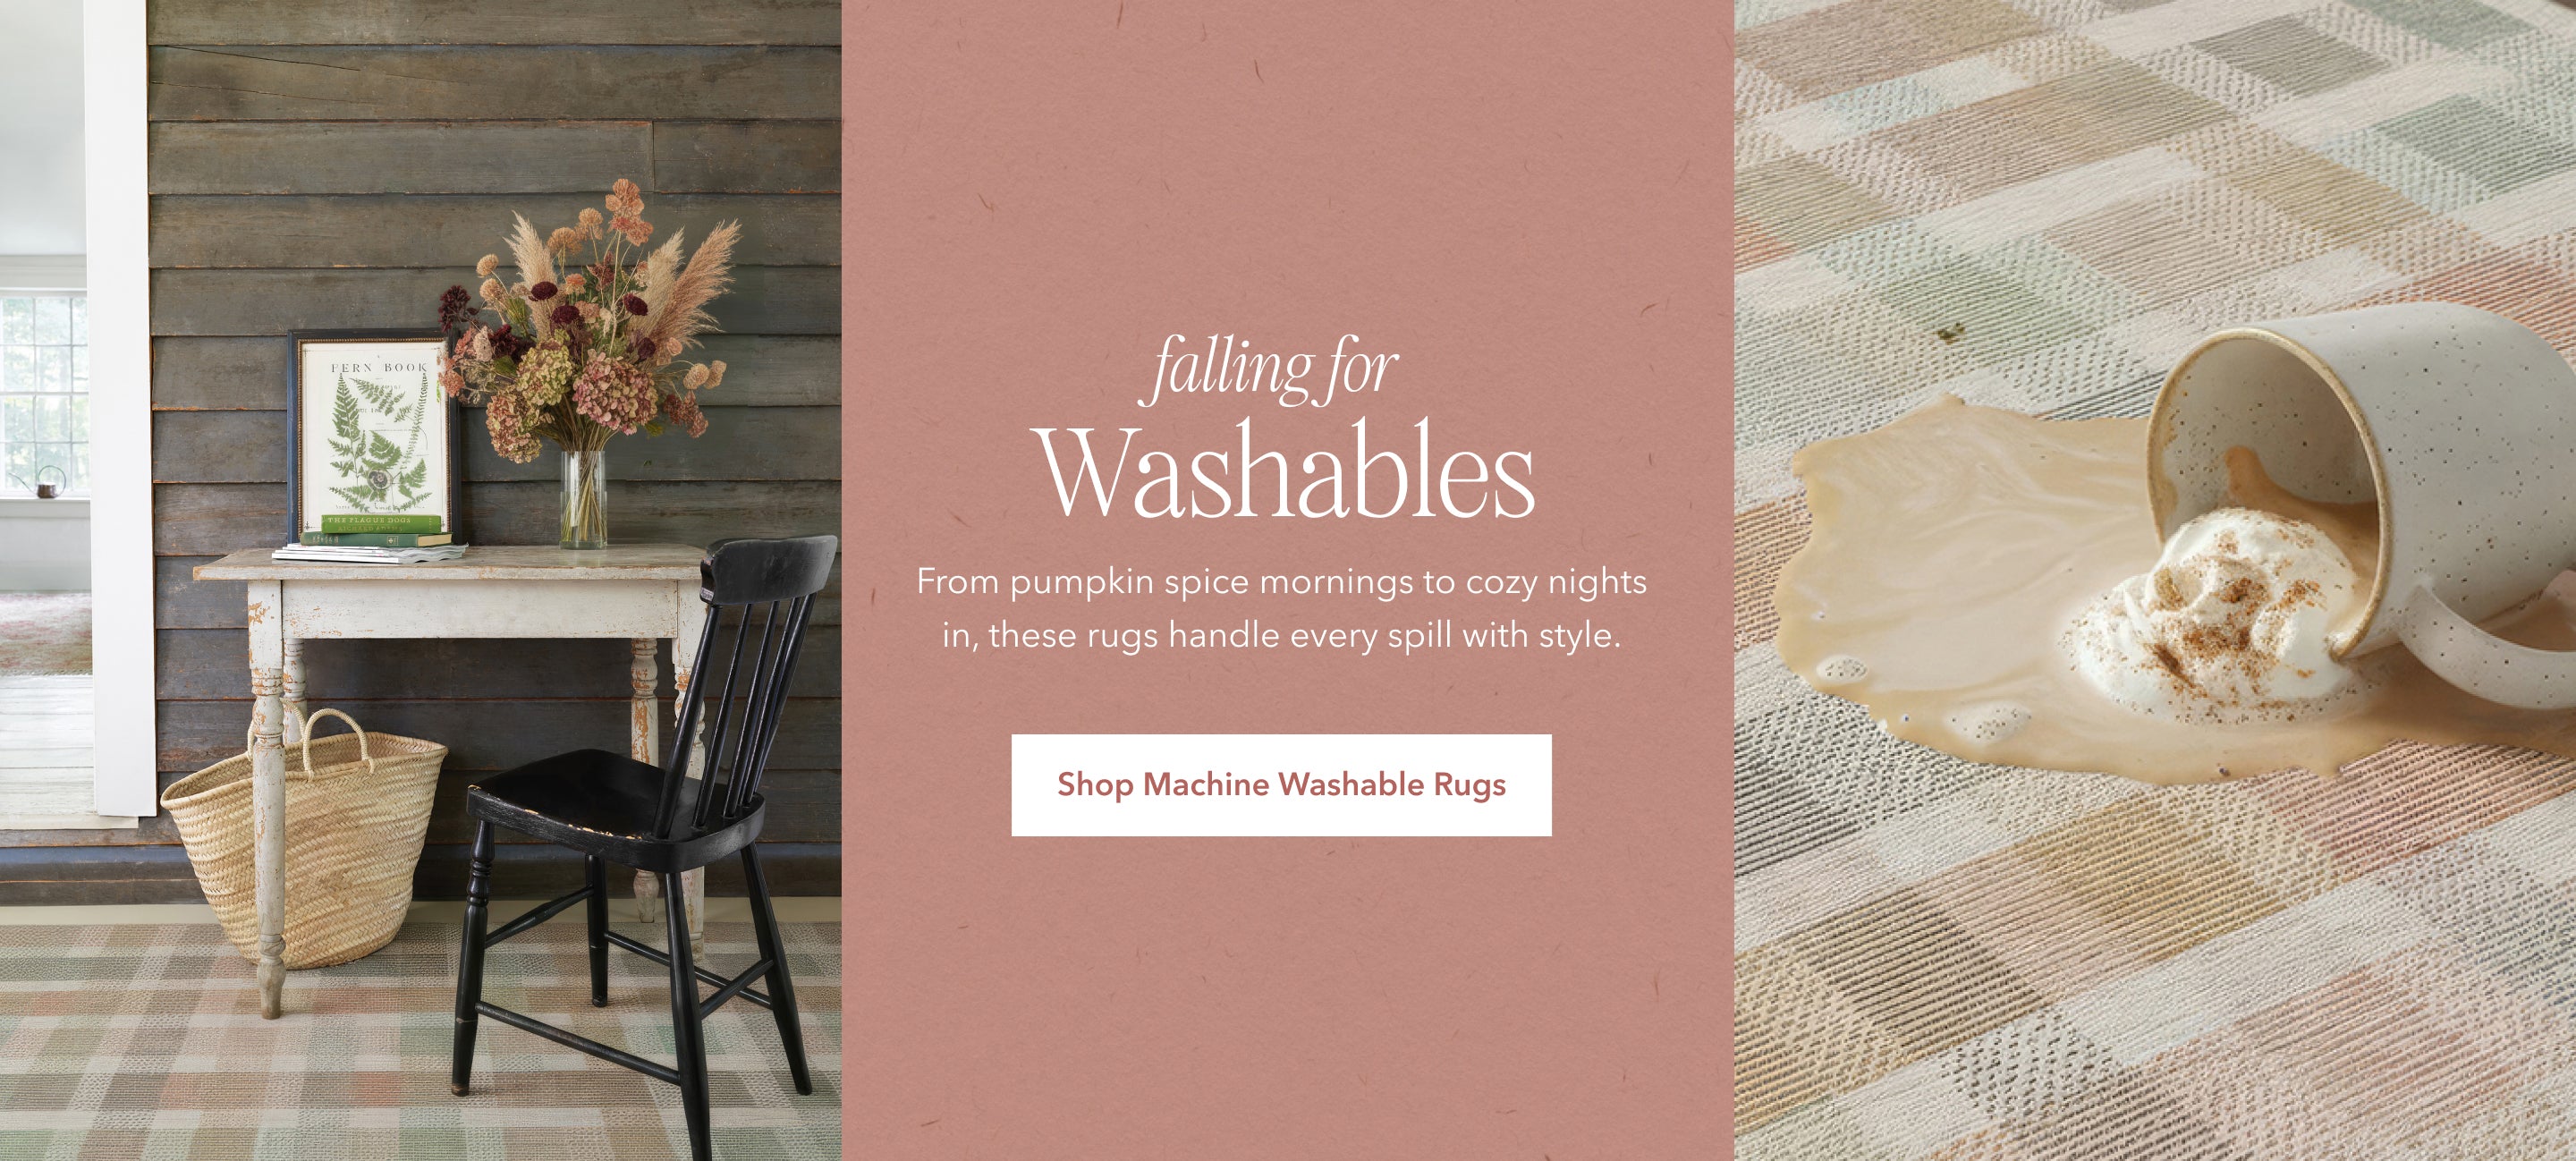Click the pumpkin spice mornings description text
This screenshot has width=2576, height=1161.
coord(1281,608)
